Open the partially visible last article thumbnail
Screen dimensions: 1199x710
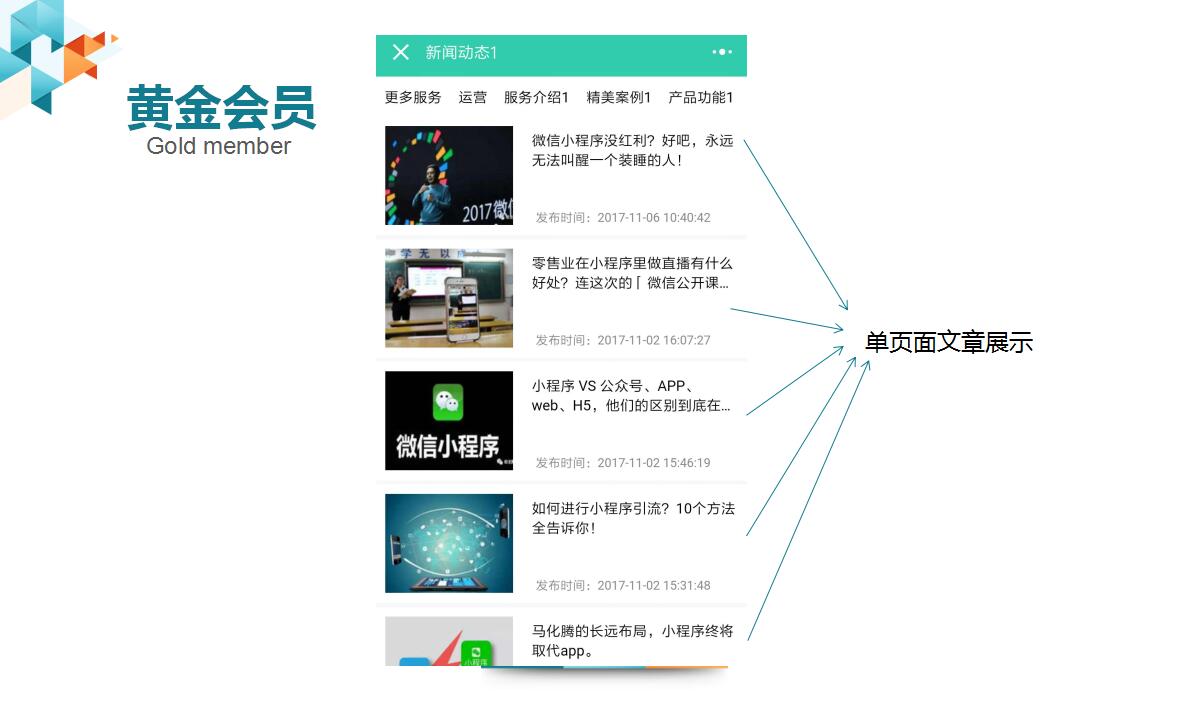[x=449, y=641]
